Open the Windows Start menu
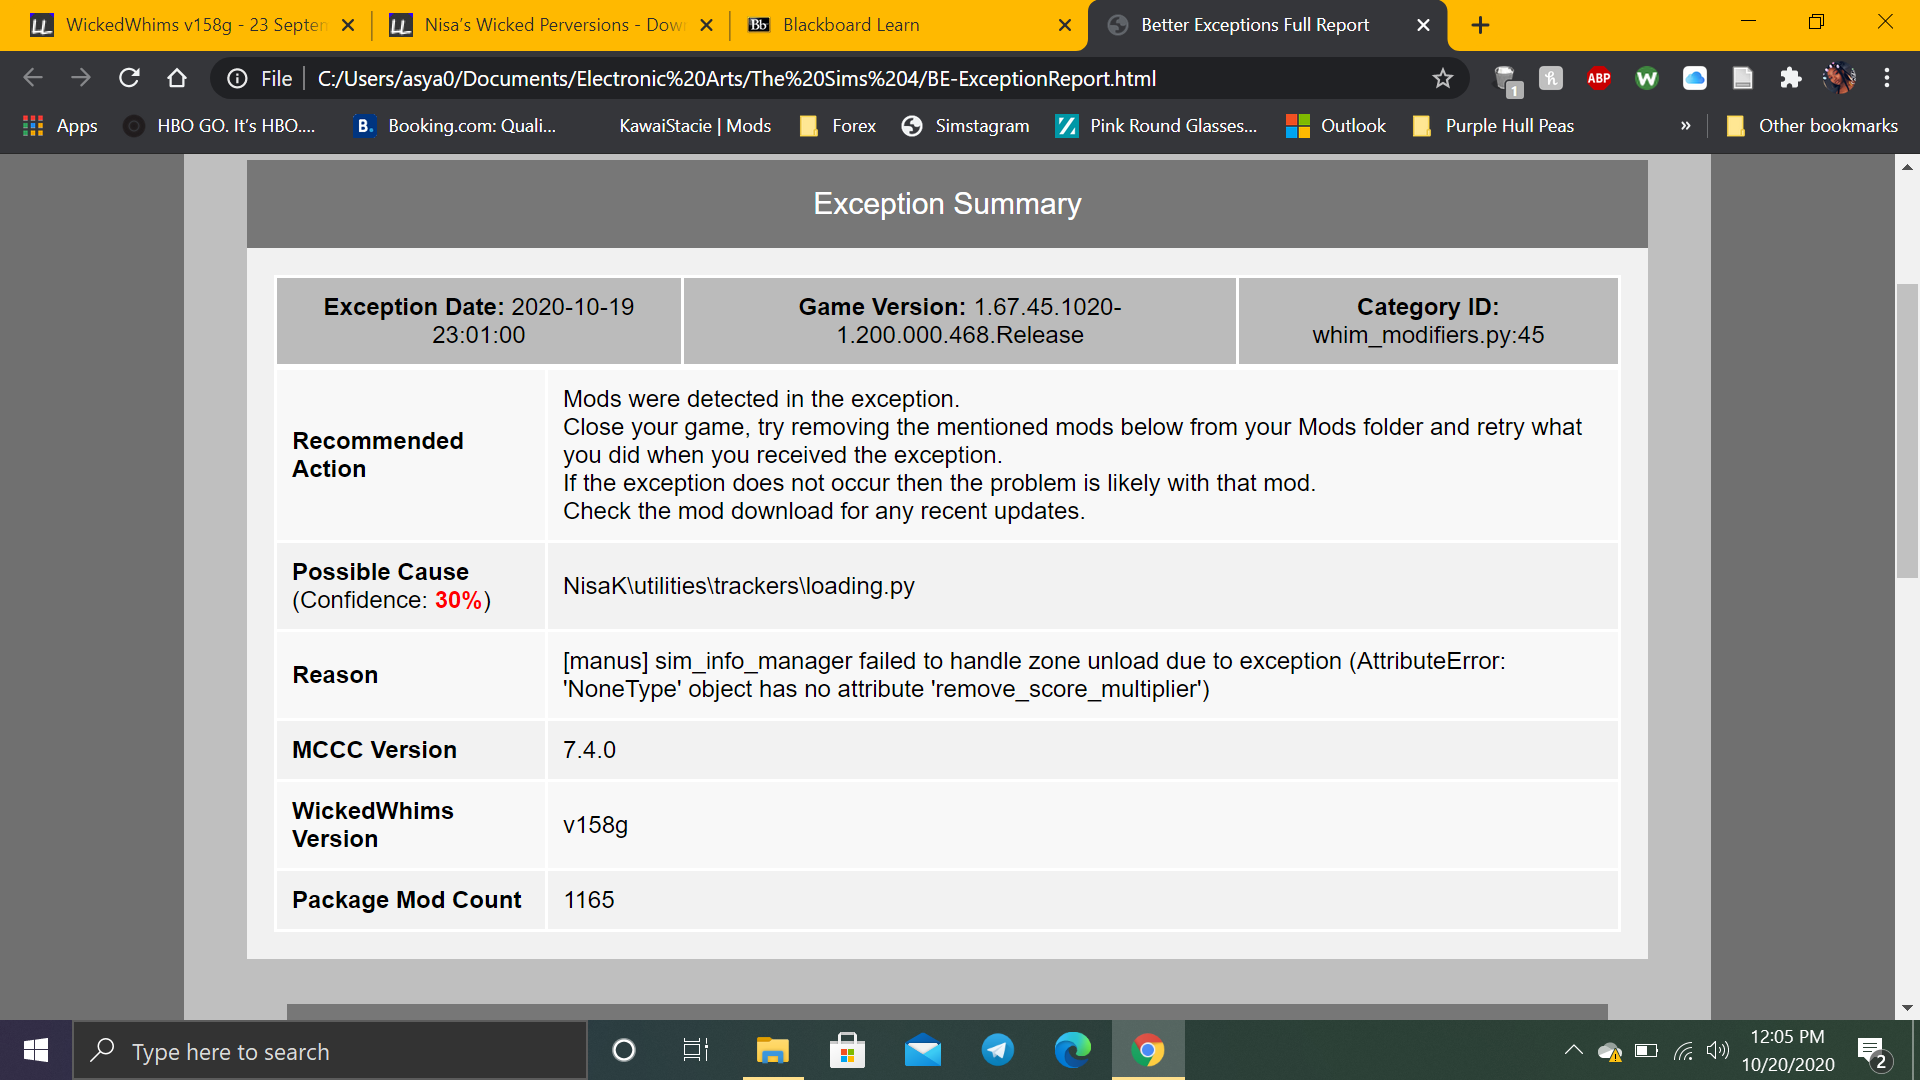Viewport: 1920px width, 1080px height. (36, 1050)
